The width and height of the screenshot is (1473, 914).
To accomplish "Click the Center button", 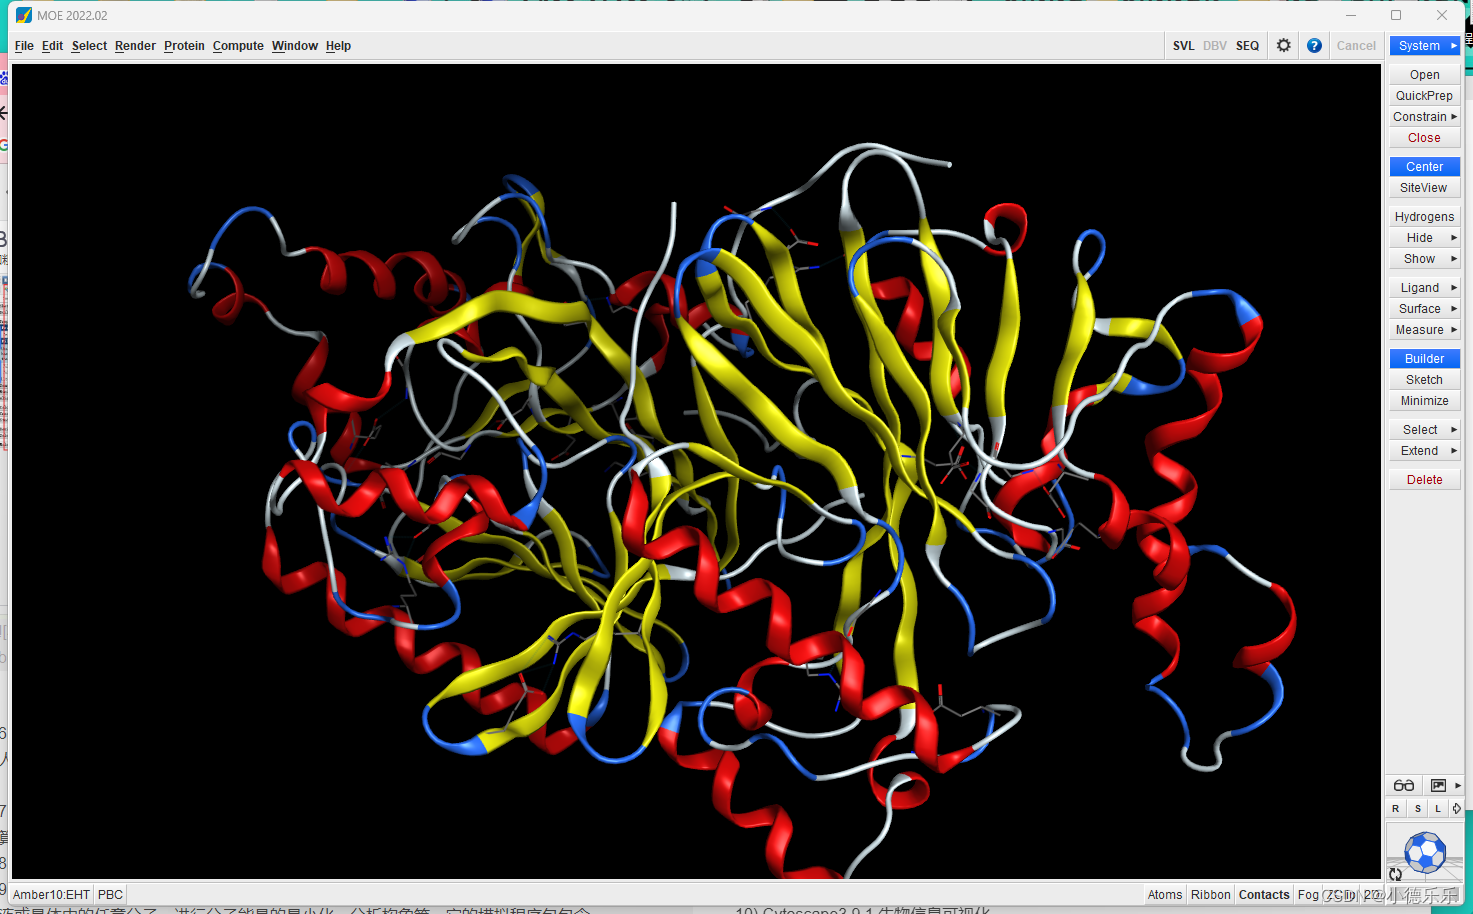I will pos(1425,167).
